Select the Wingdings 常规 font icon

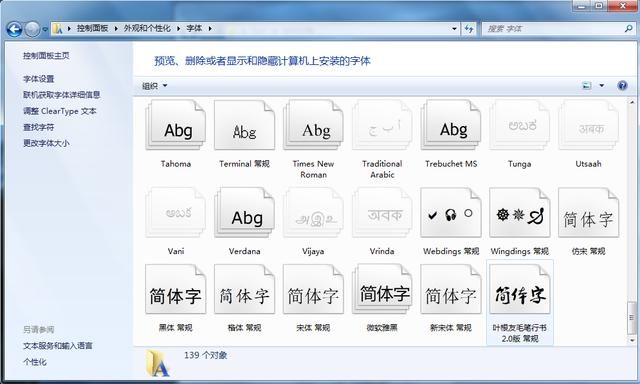point(520,213)
